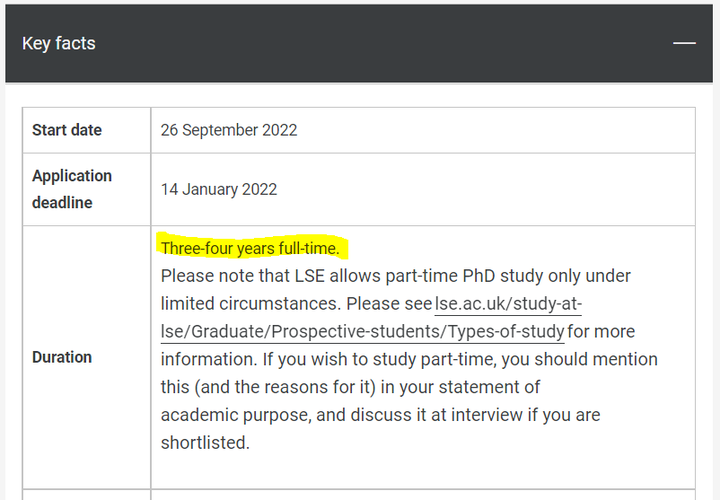Select the 14 January 2022 deadline text
This screenshot has height=500, width=720.
[x=219, y=190]
